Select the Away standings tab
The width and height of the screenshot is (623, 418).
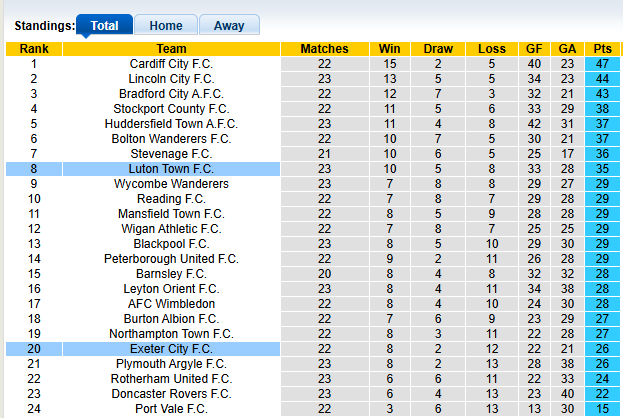pos(229,26)
